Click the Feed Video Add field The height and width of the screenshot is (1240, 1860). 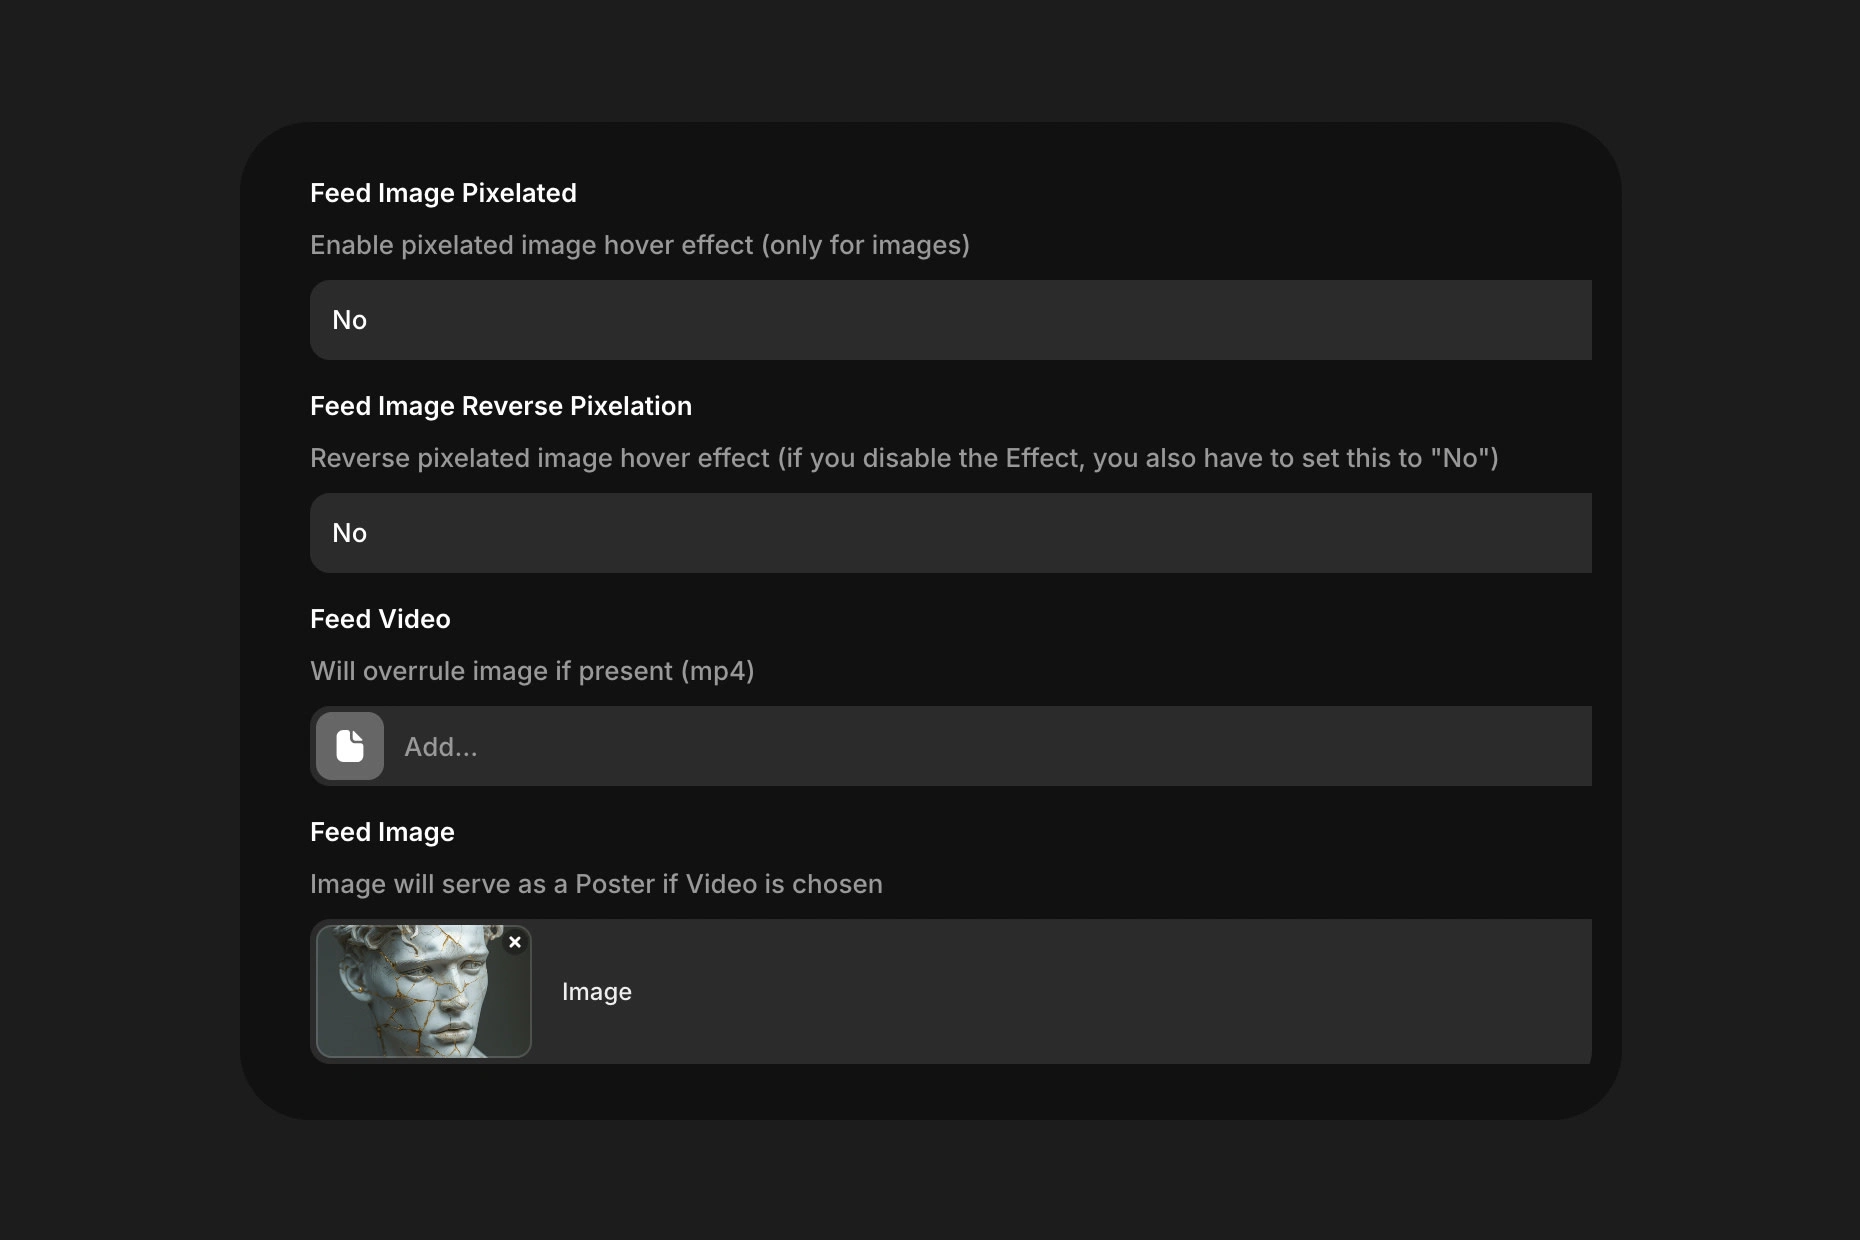point(949,746)
